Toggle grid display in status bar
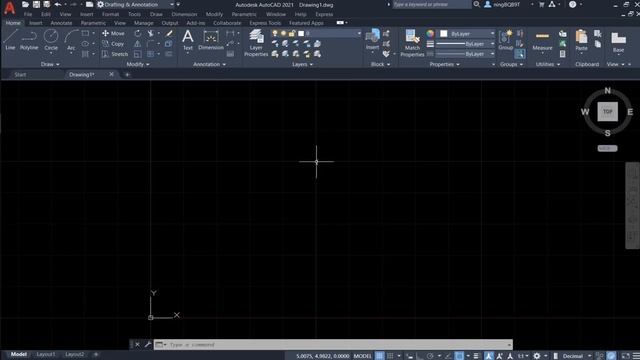Image resolution: width=640 pixels, height=360 pixels. coord(380,356)
